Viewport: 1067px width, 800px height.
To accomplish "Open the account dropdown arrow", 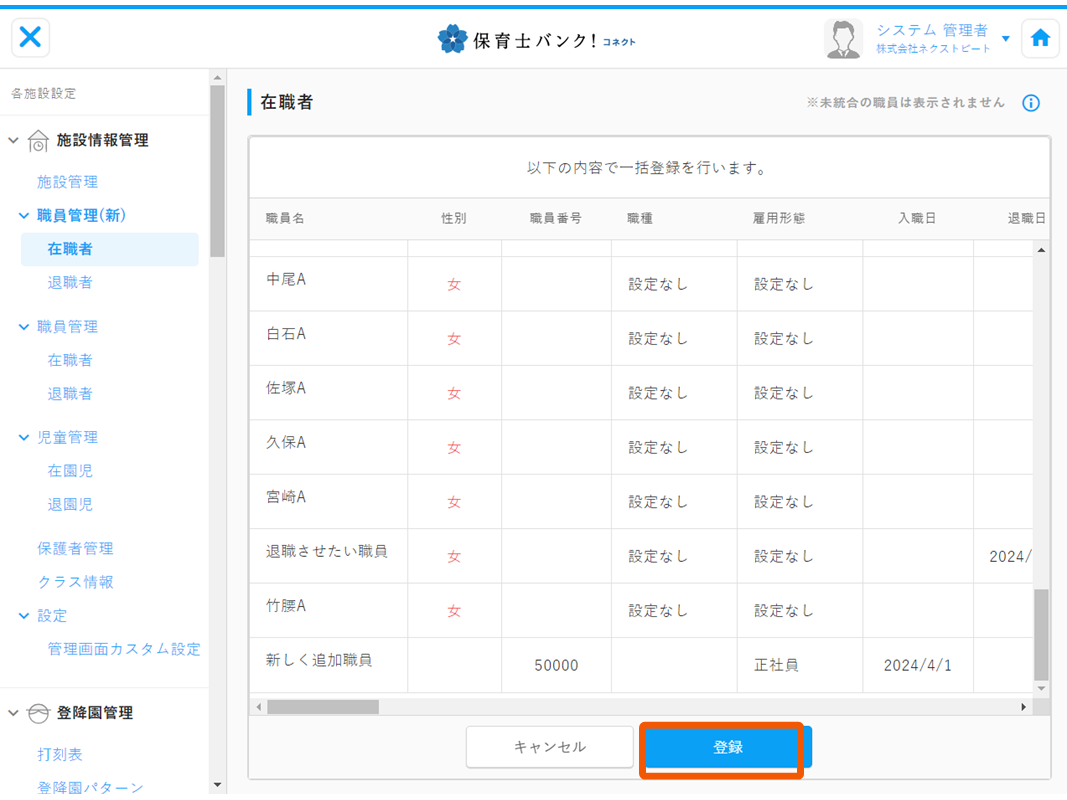I will [x=1006, y=39].
